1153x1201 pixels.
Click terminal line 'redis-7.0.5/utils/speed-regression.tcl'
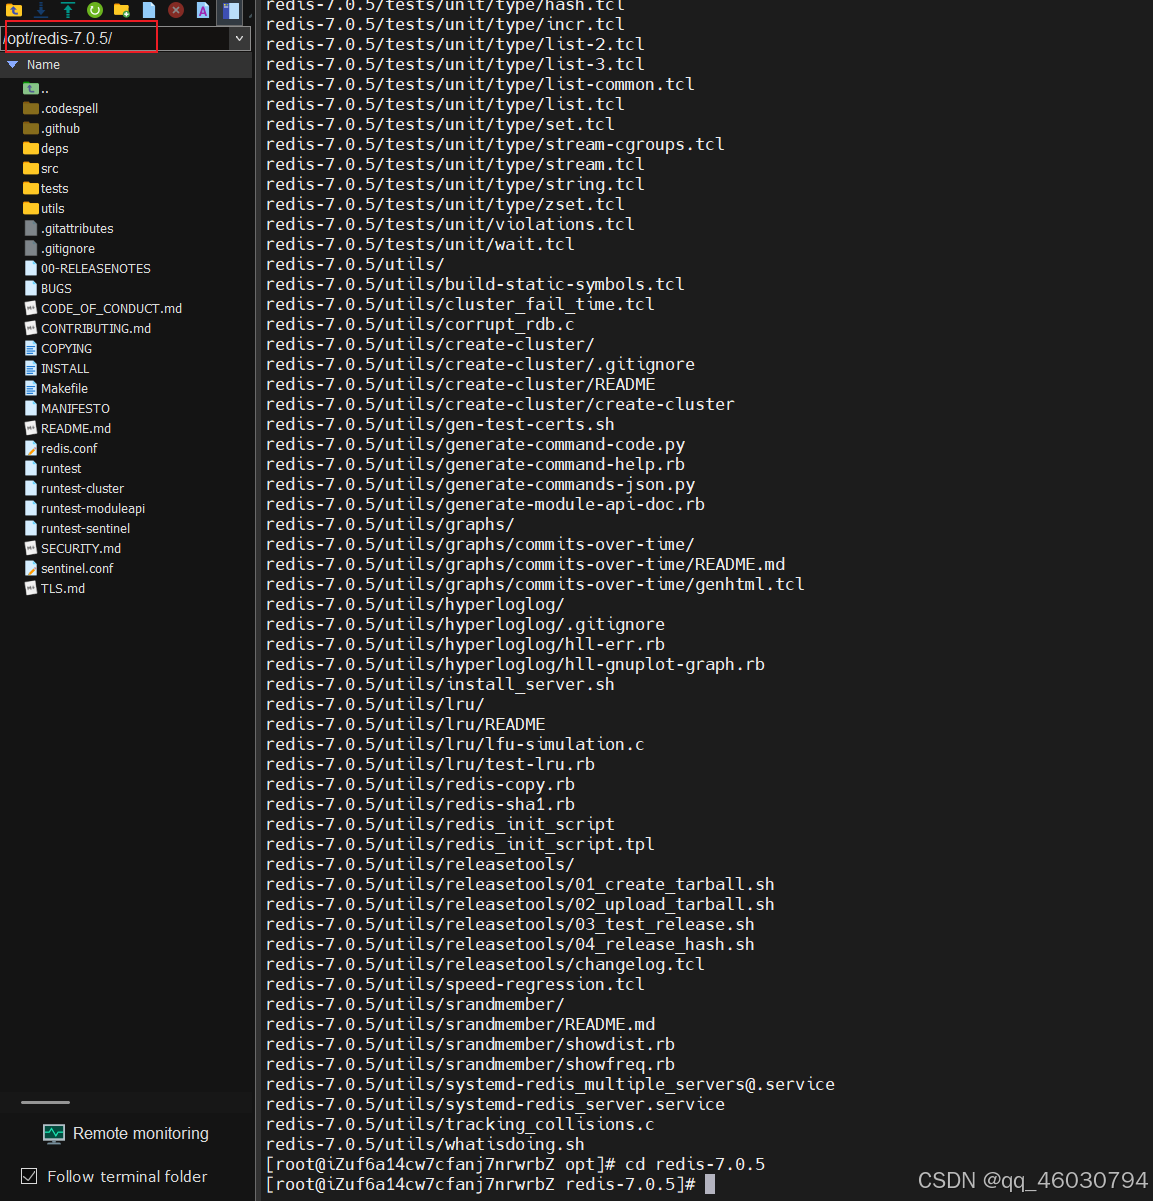click(x=455, y=984)
